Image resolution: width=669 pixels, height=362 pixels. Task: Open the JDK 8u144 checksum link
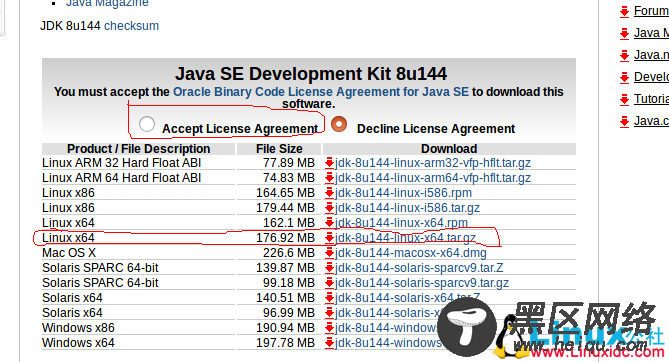131,26
